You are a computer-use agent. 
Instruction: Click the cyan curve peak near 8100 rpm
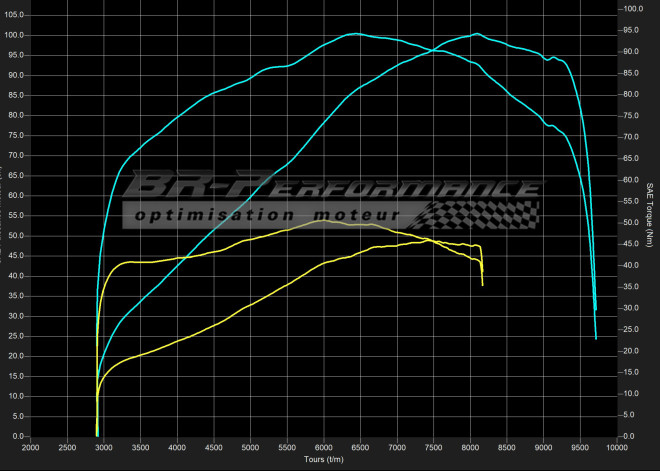click(x=476, y=34)
